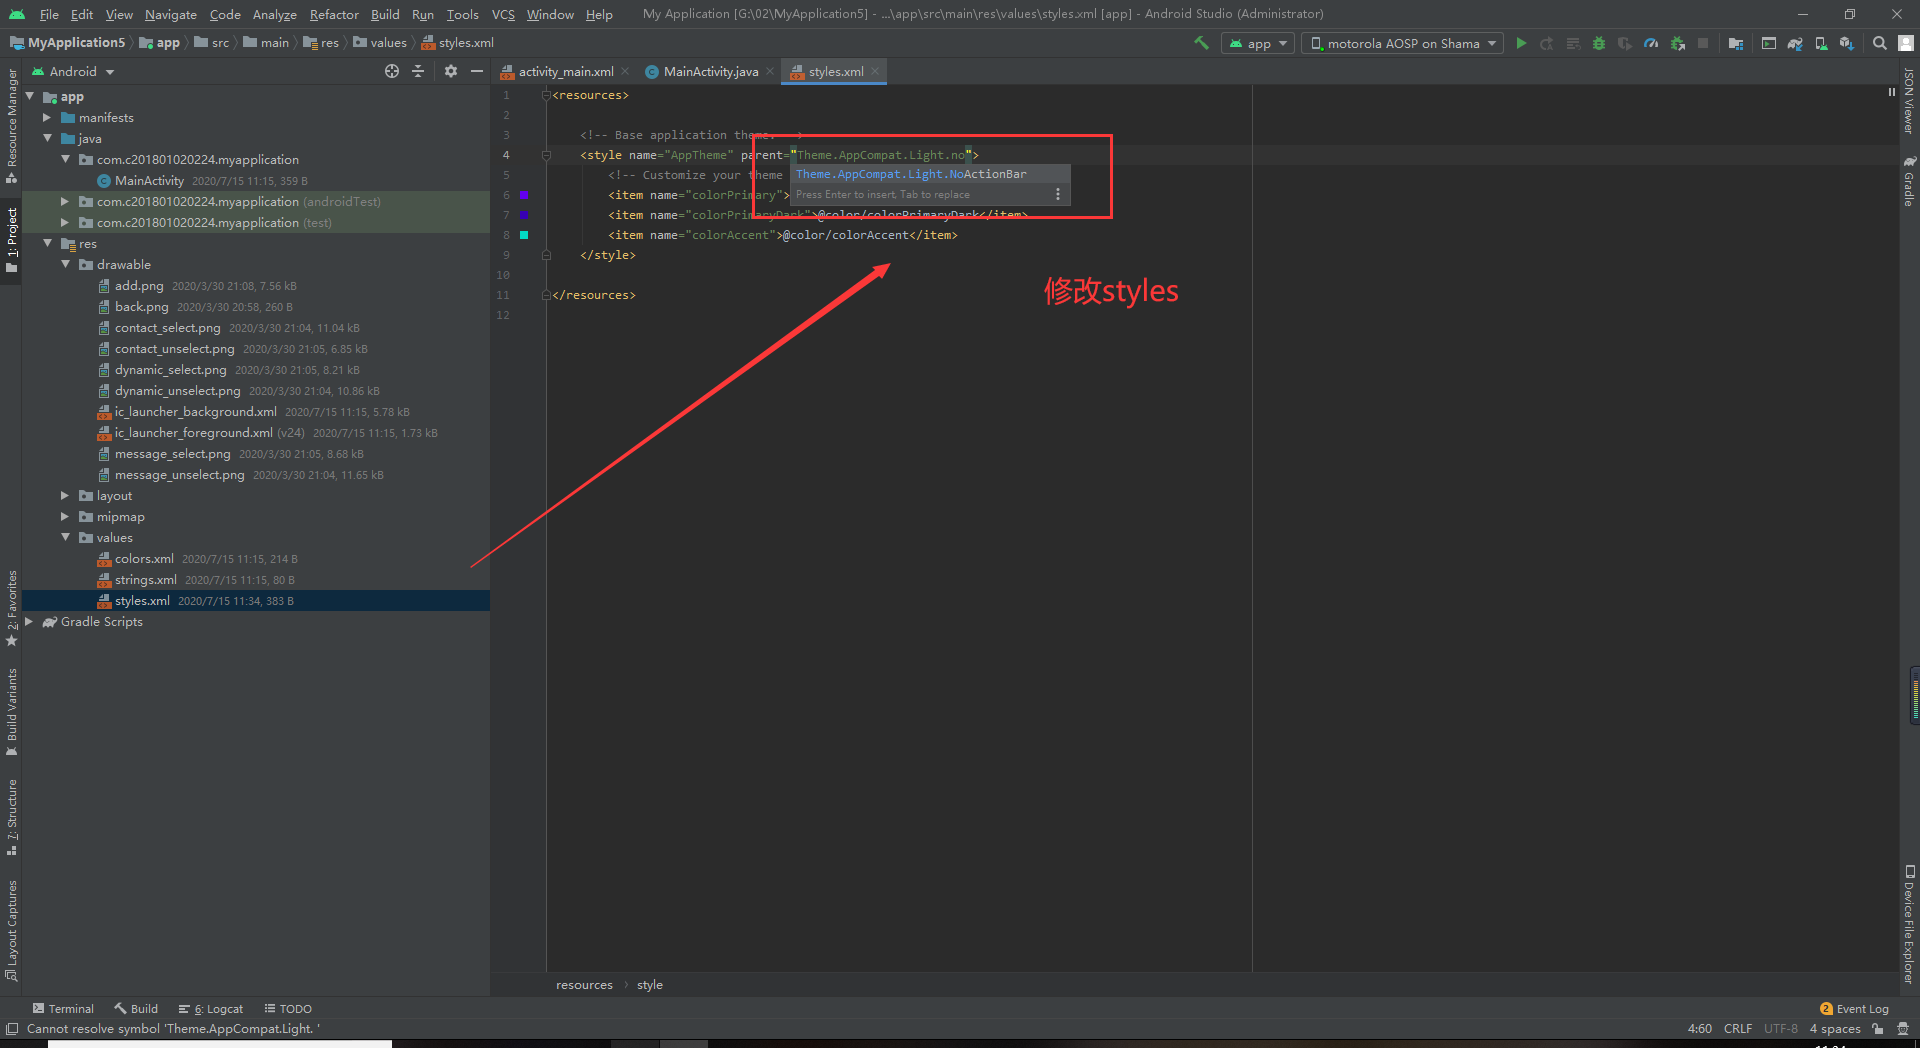Click the 'resources' breadcrumb at editor bottom
This screenshot has height=1048, width=1920.
(584, 985)
